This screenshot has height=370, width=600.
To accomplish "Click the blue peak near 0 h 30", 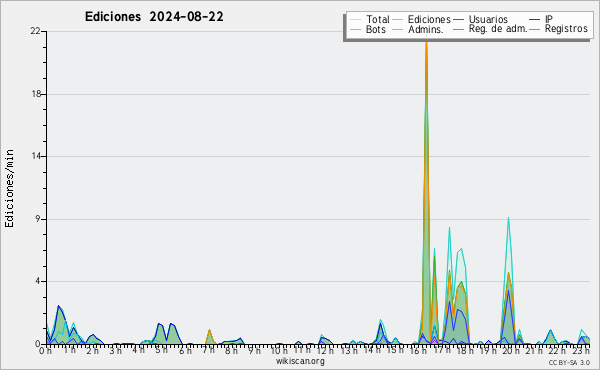I will point(59,306).
